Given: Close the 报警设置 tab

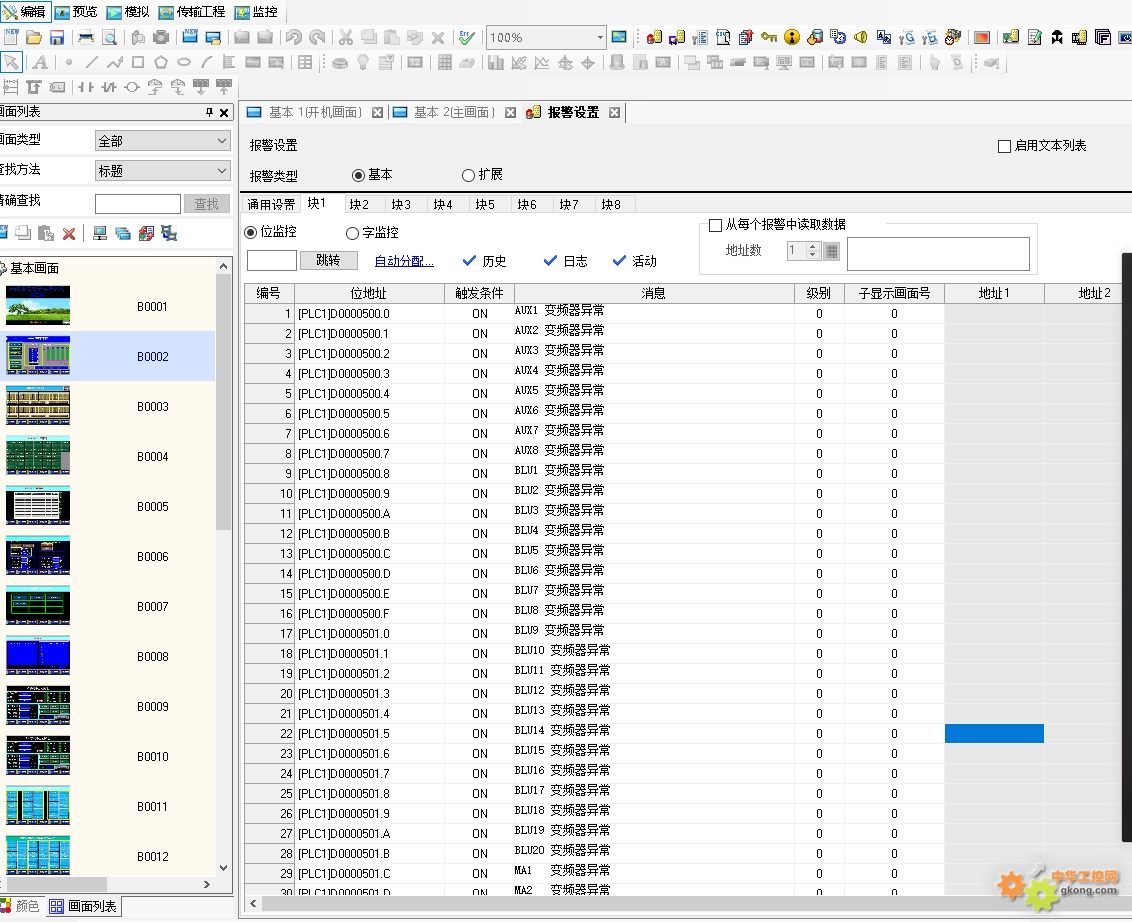Looking at the screenshot, I should click(614, 113).
